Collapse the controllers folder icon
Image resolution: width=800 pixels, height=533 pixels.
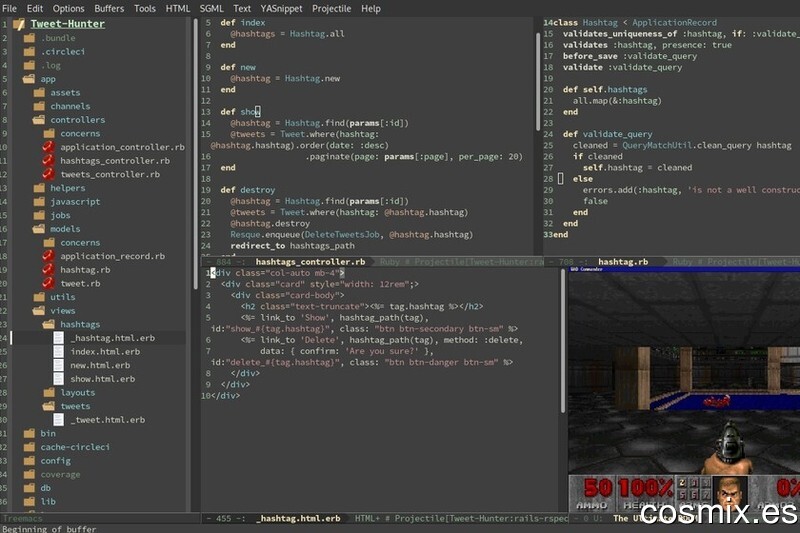tap(39, 120)
